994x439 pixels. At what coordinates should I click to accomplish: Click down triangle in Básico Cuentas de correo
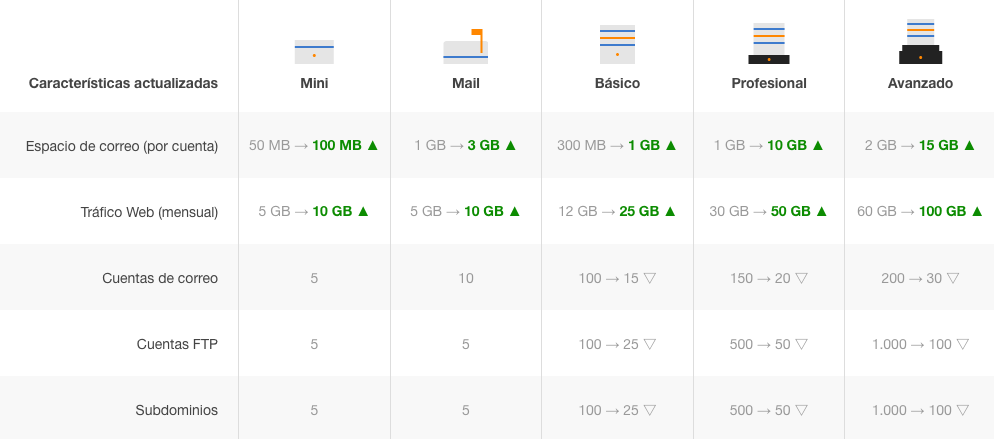[x=649, y=278]
